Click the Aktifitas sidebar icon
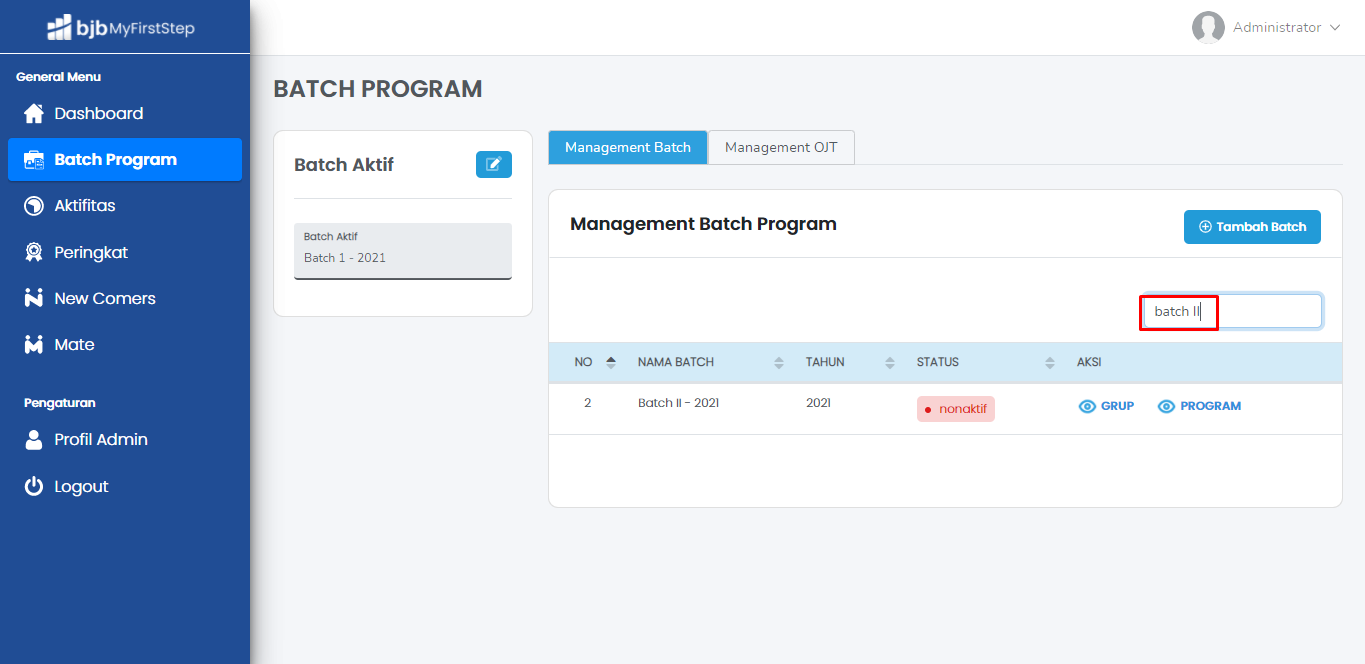 [x=34, y=206]
